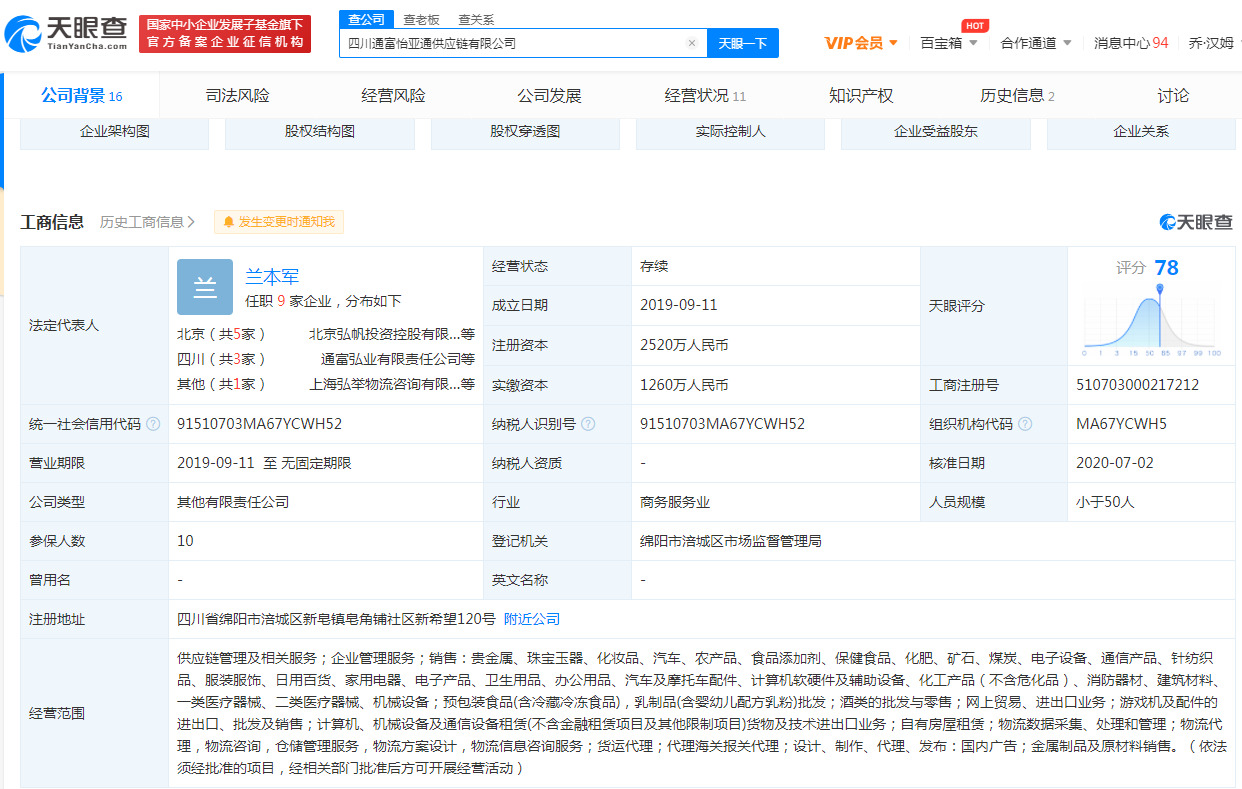Click the paid-in capital value 1260万人民币

coord(684,385)
